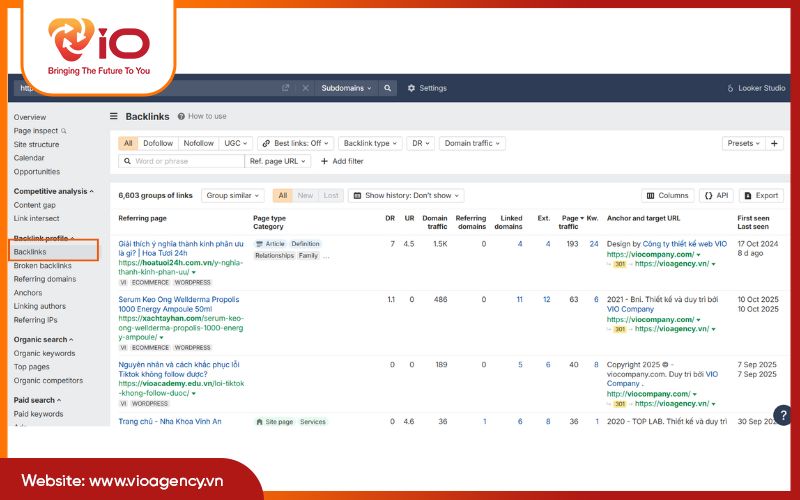Open the URL in new tab icon
Screen dimensions: 800x500
click(286, 88)
